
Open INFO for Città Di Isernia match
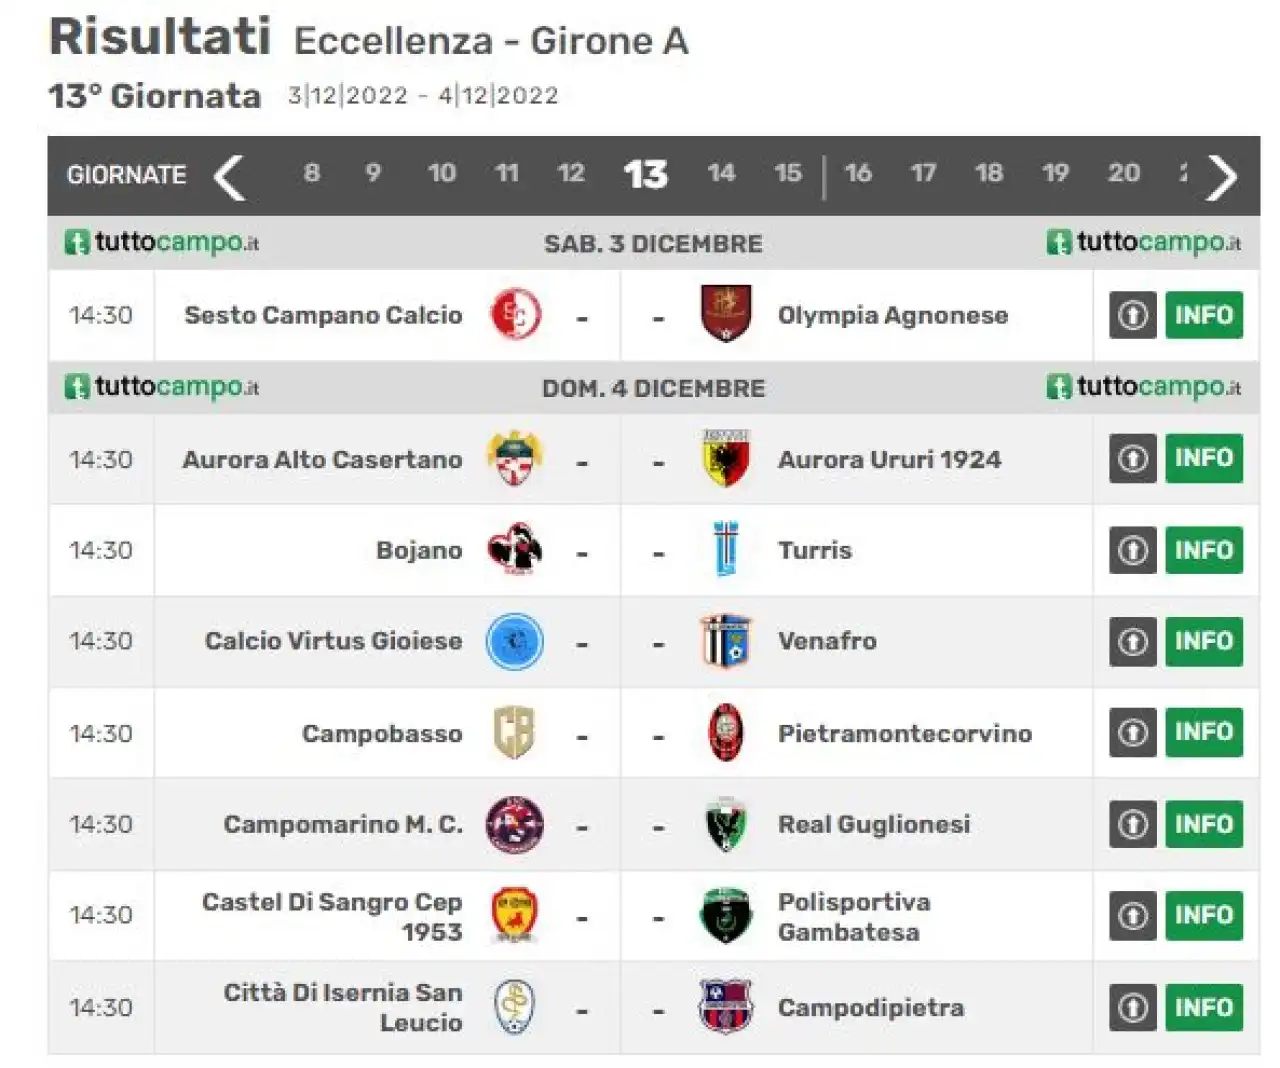1204,1007
